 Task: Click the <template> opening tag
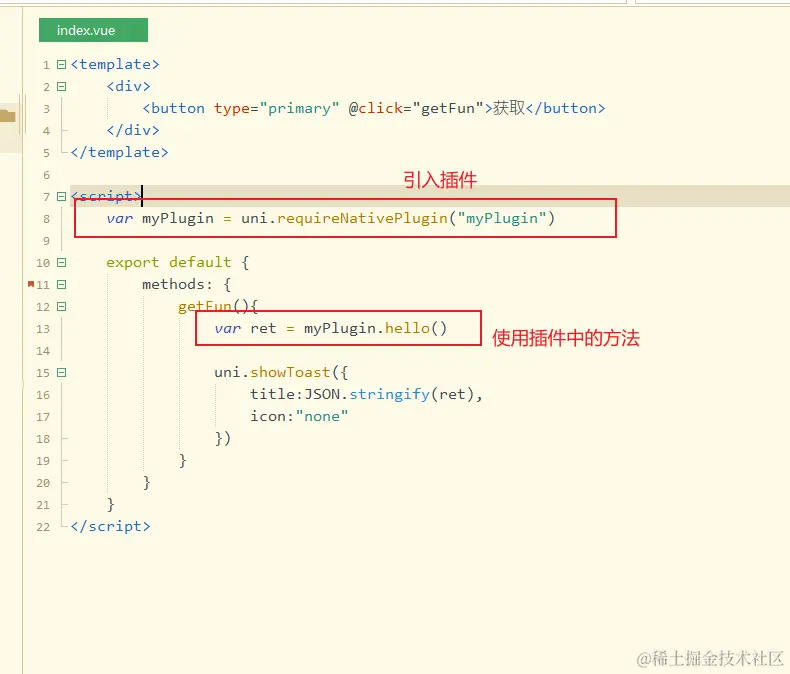115,64
